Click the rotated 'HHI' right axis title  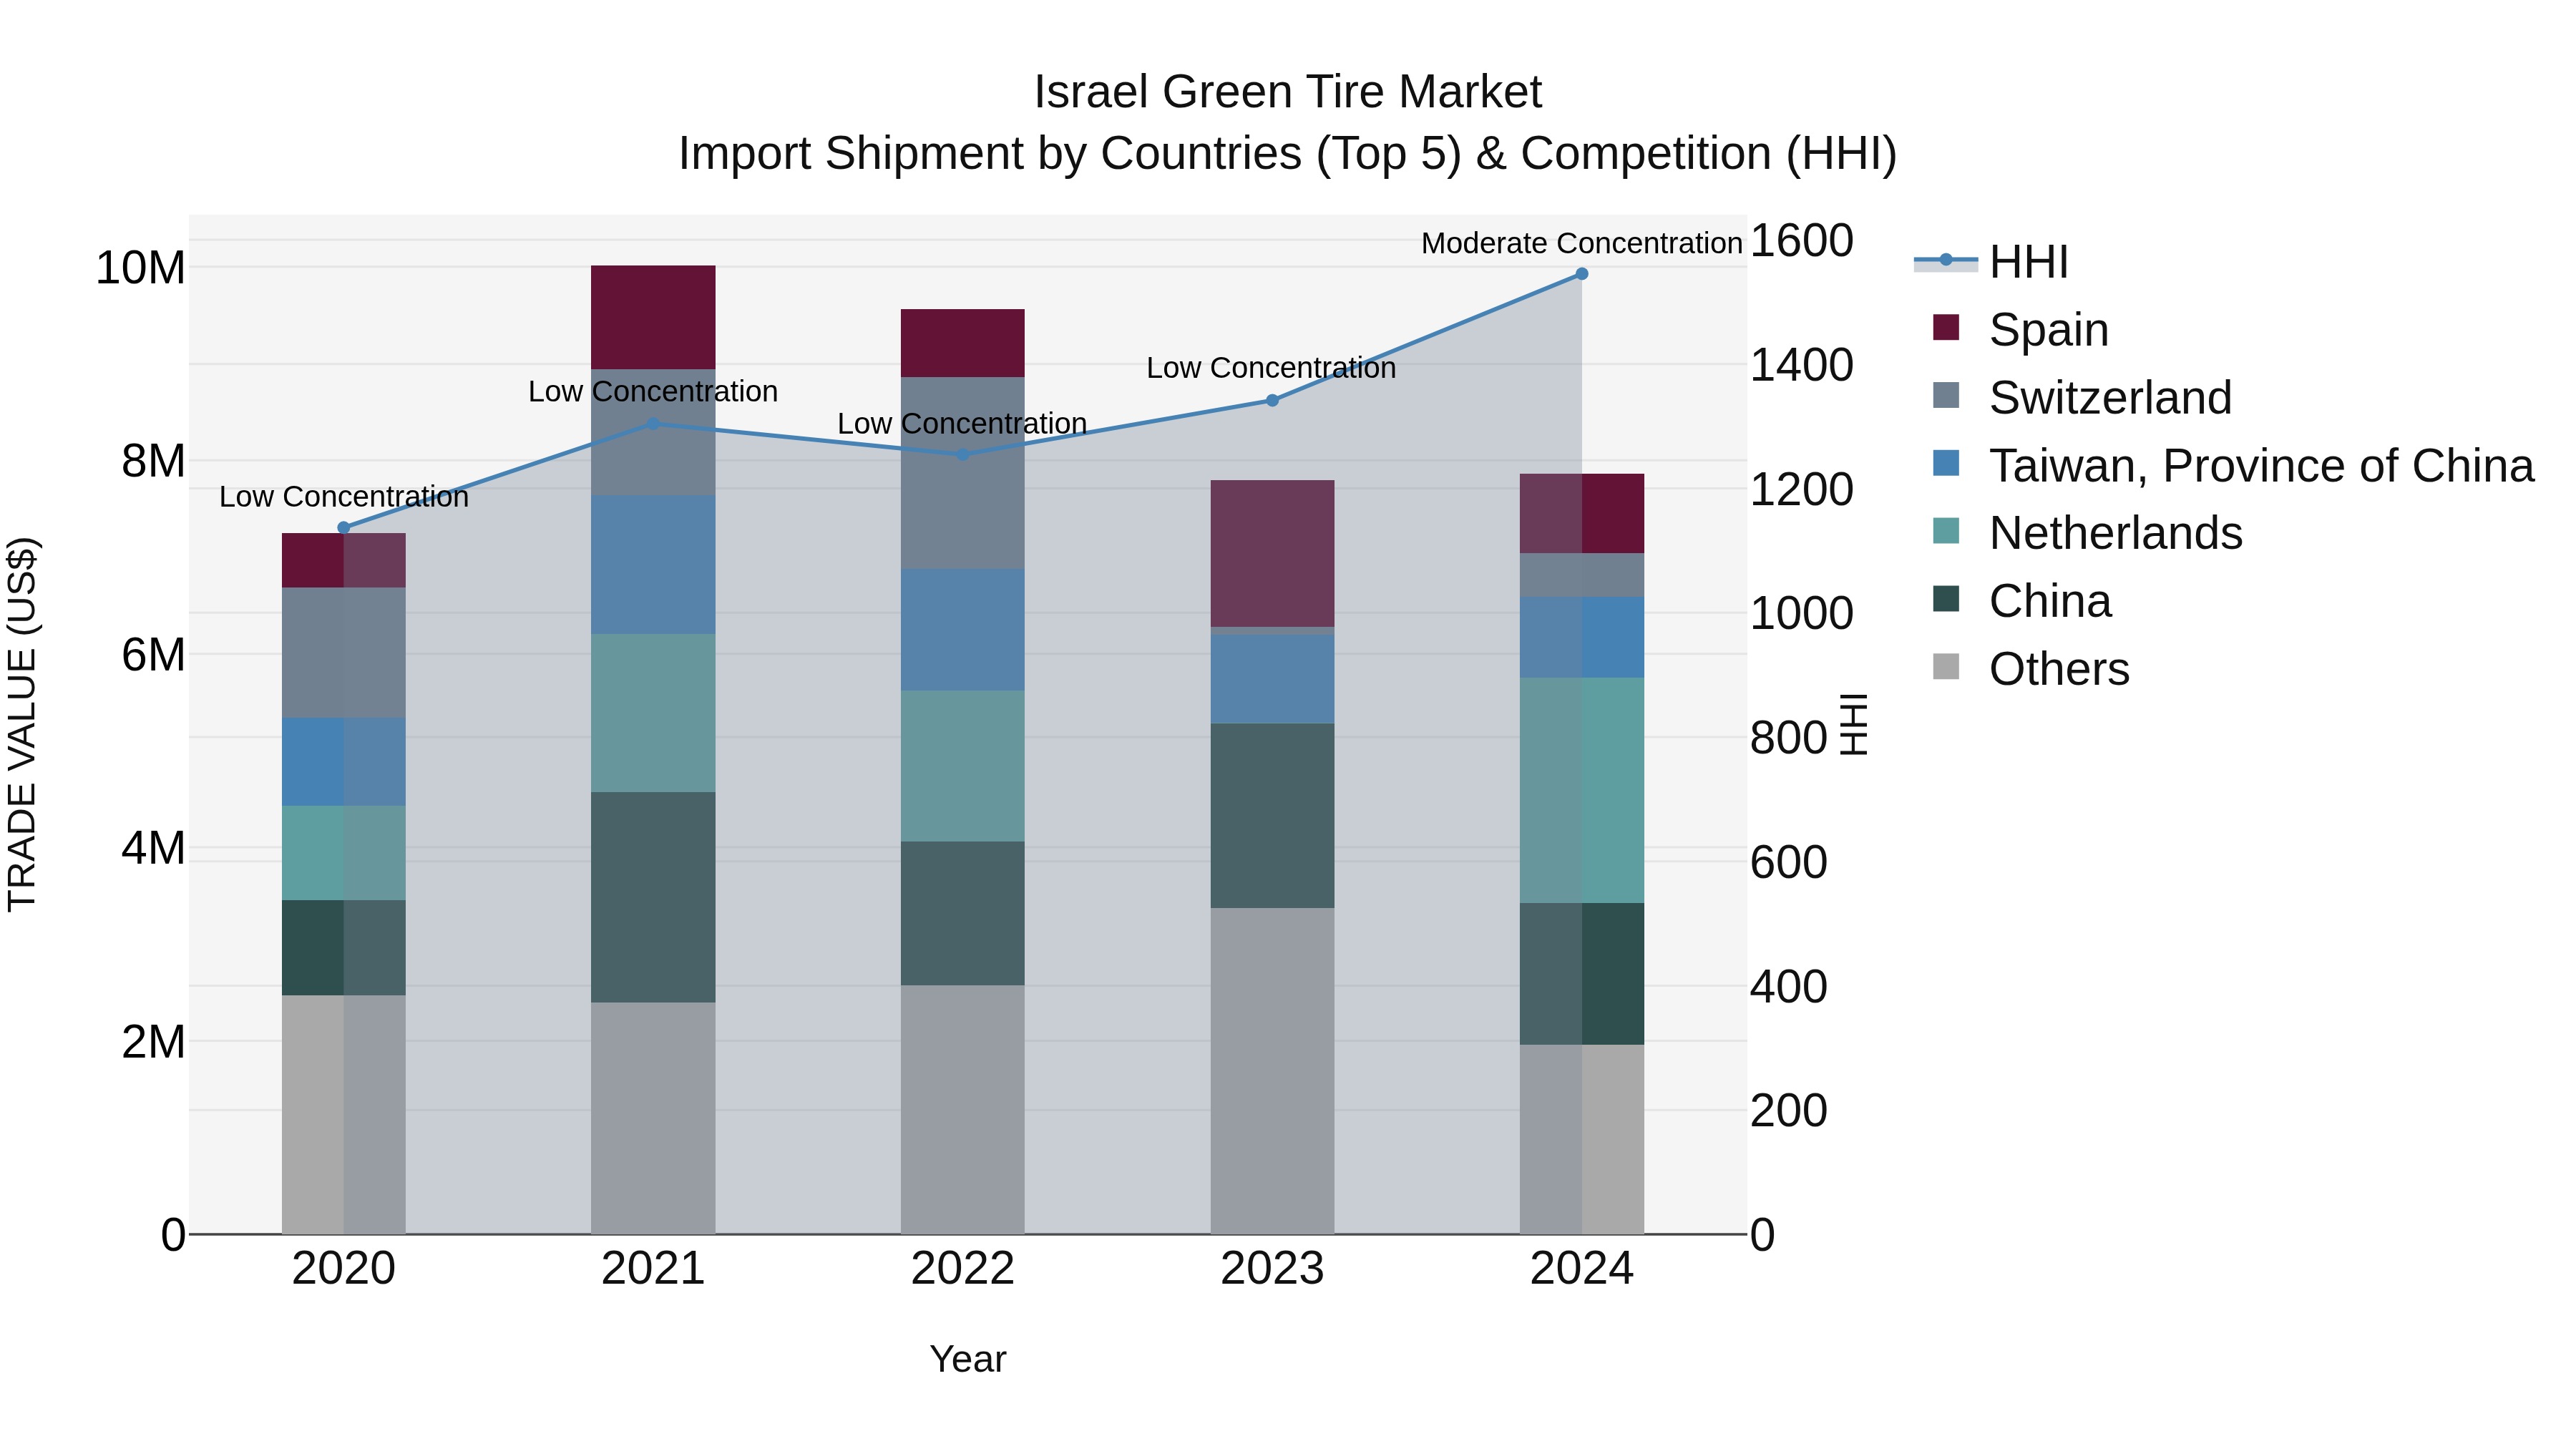pos(1854,724)
